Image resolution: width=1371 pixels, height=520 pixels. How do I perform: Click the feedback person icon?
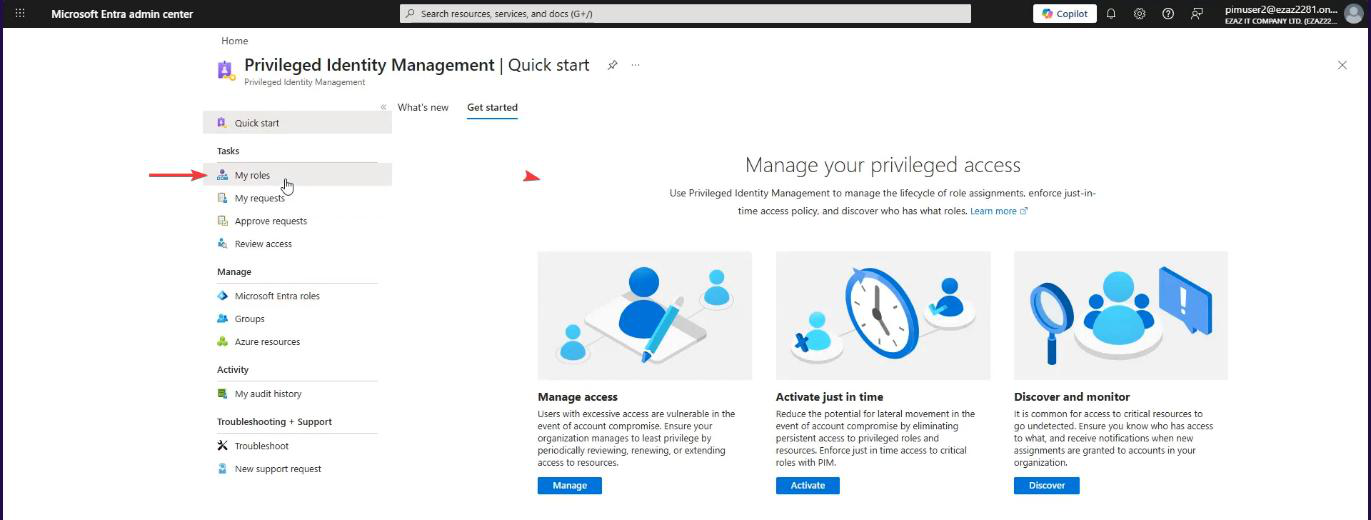point(1197,14)
